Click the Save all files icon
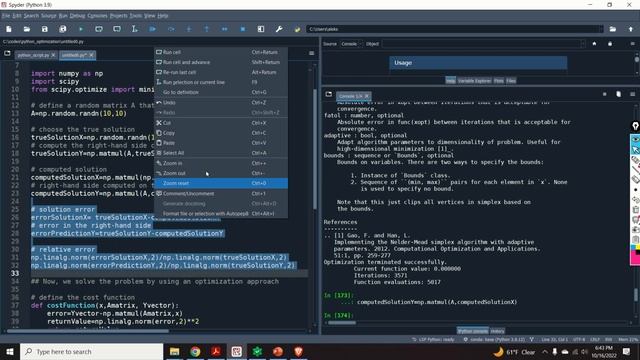This screenshot has height=360, width=640. point(63,29)
